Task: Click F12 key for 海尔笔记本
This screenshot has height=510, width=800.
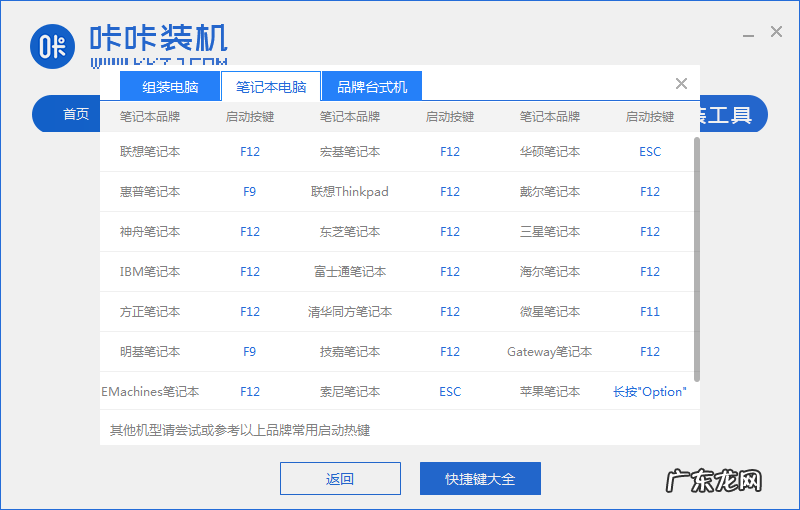Action: coord(650,272)
